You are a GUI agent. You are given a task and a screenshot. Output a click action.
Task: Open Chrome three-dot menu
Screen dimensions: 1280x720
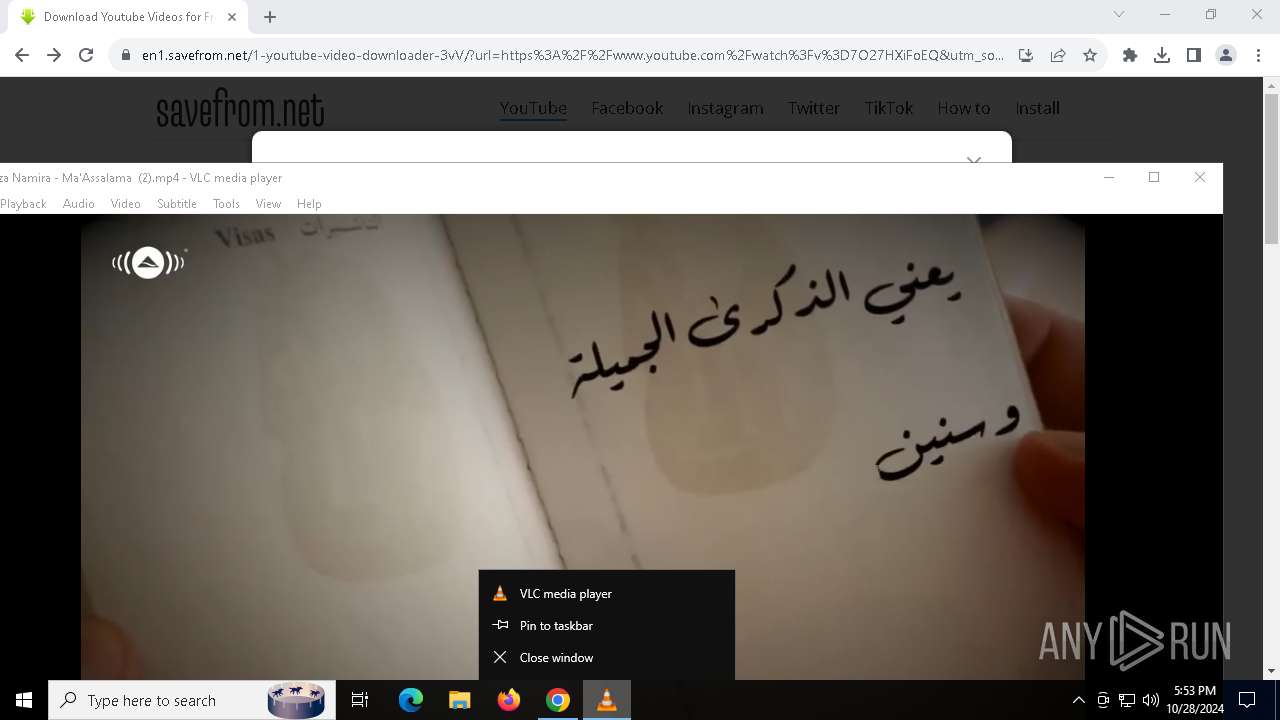1258,56
